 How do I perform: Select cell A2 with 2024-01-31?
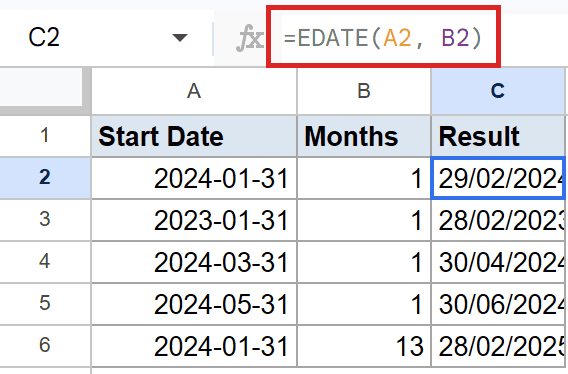194,178
